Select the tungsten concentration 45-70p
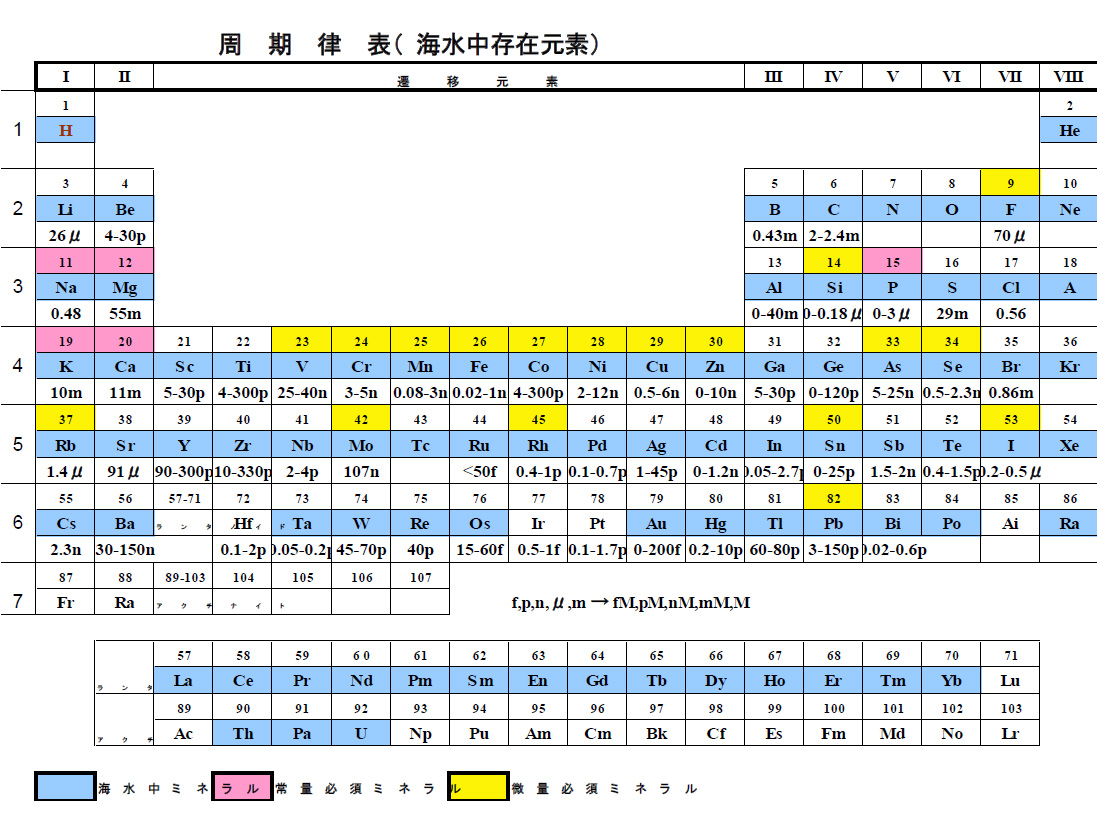The width and height of the screenshot is (1097, 820). (360, 550)
